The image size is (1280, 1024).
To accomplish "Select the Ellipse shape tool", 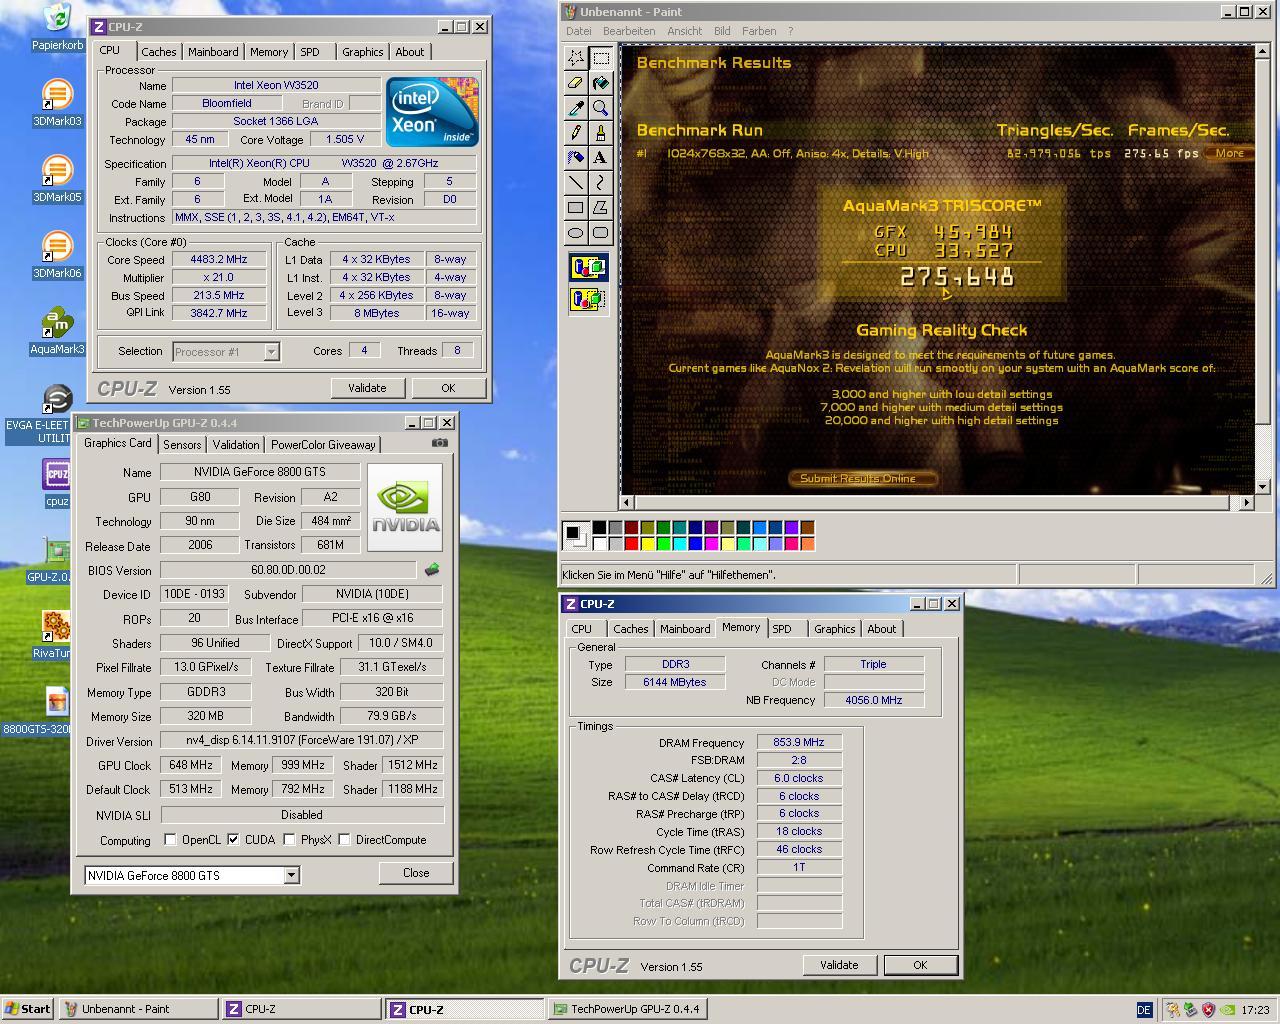I will [x=576, y=232].
